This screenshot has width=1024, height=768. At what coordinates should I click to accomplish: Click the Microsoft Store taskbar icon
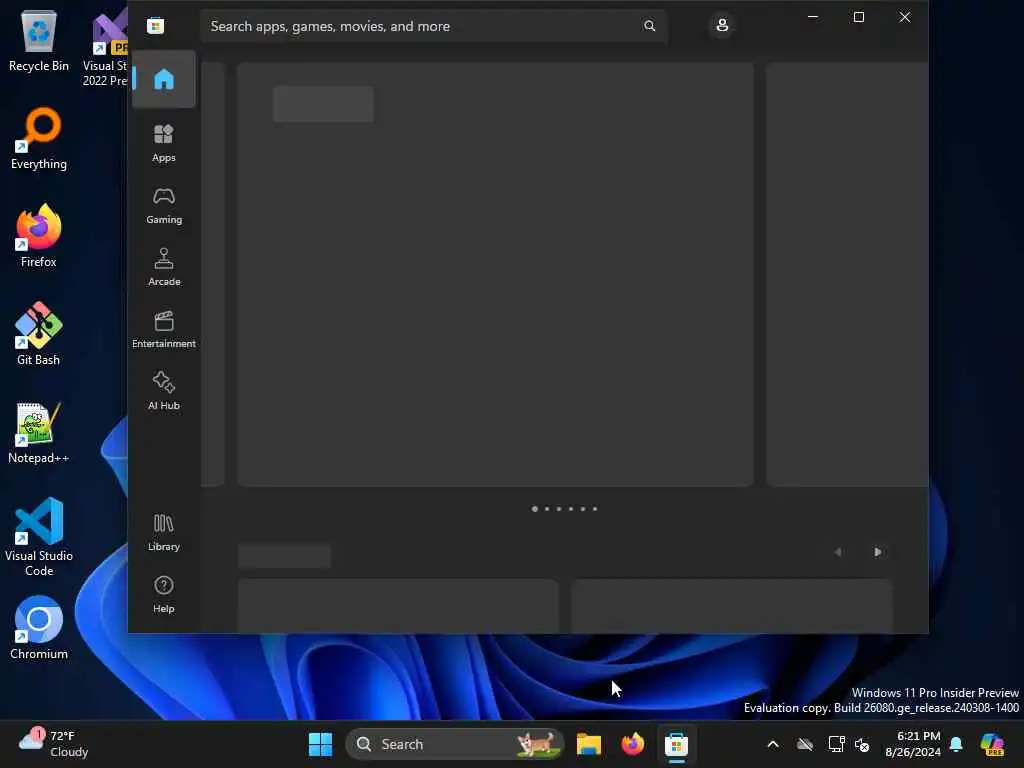point(677,744)
